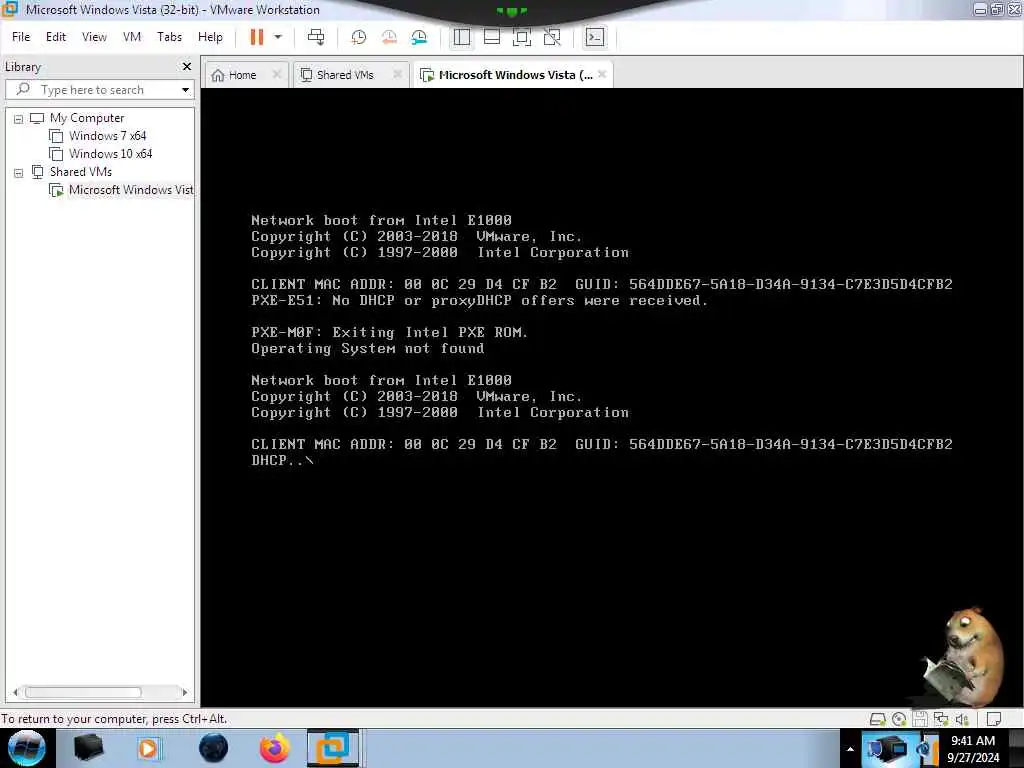Revert VM to its previous snapshot
Viewport: 1024px width, 768px height.
(x=389, y=37)
